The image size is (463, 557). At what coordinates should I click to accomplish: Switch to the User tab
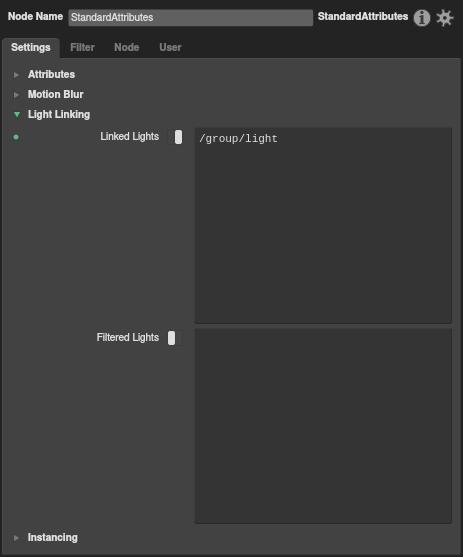[170, 47]
